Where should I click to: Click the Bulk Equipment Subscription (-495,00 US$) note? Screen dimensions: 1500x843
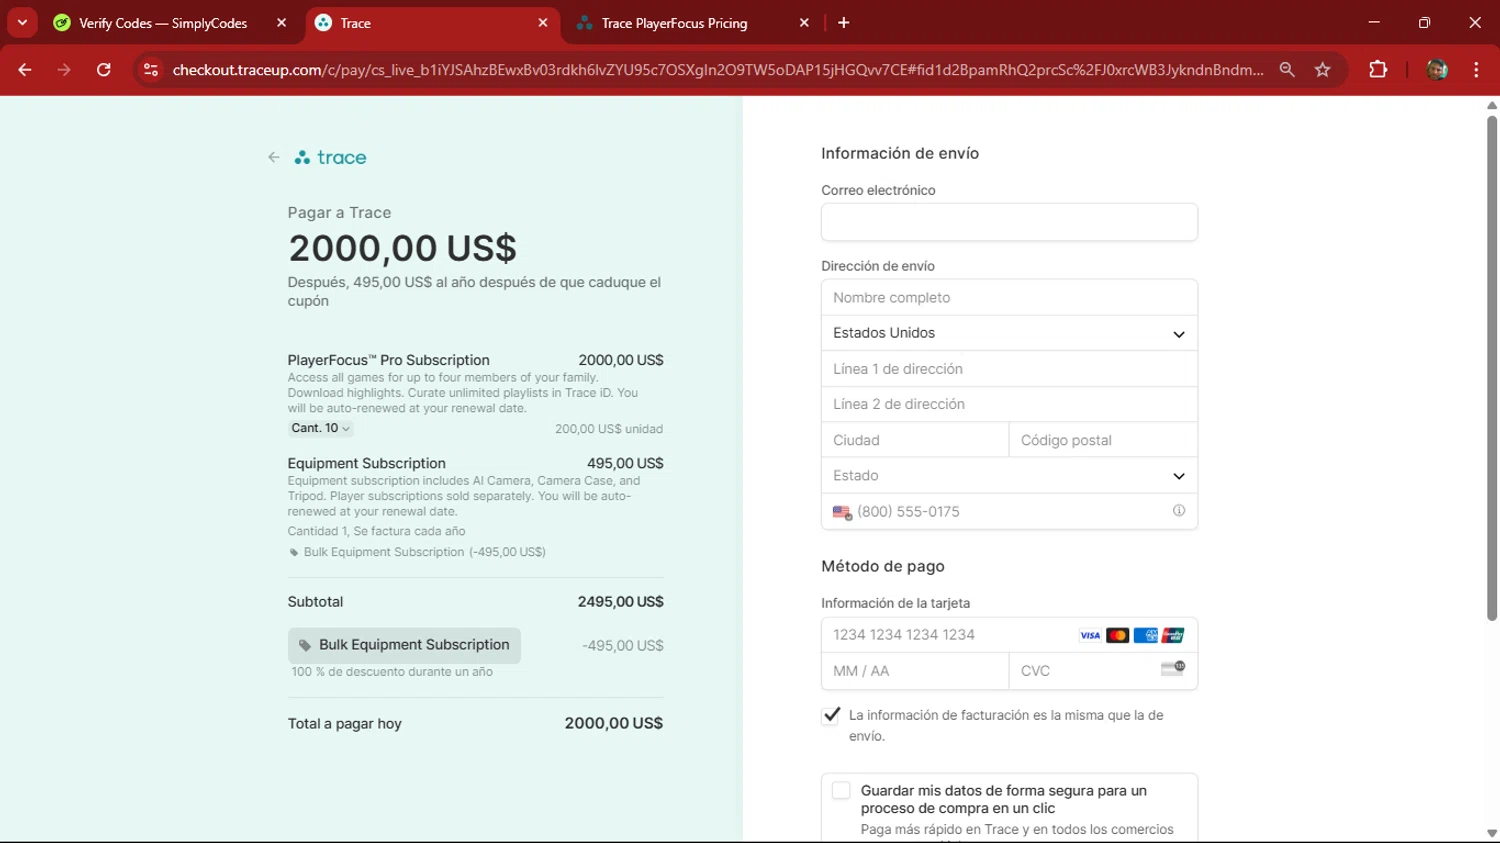click(425, 552)
